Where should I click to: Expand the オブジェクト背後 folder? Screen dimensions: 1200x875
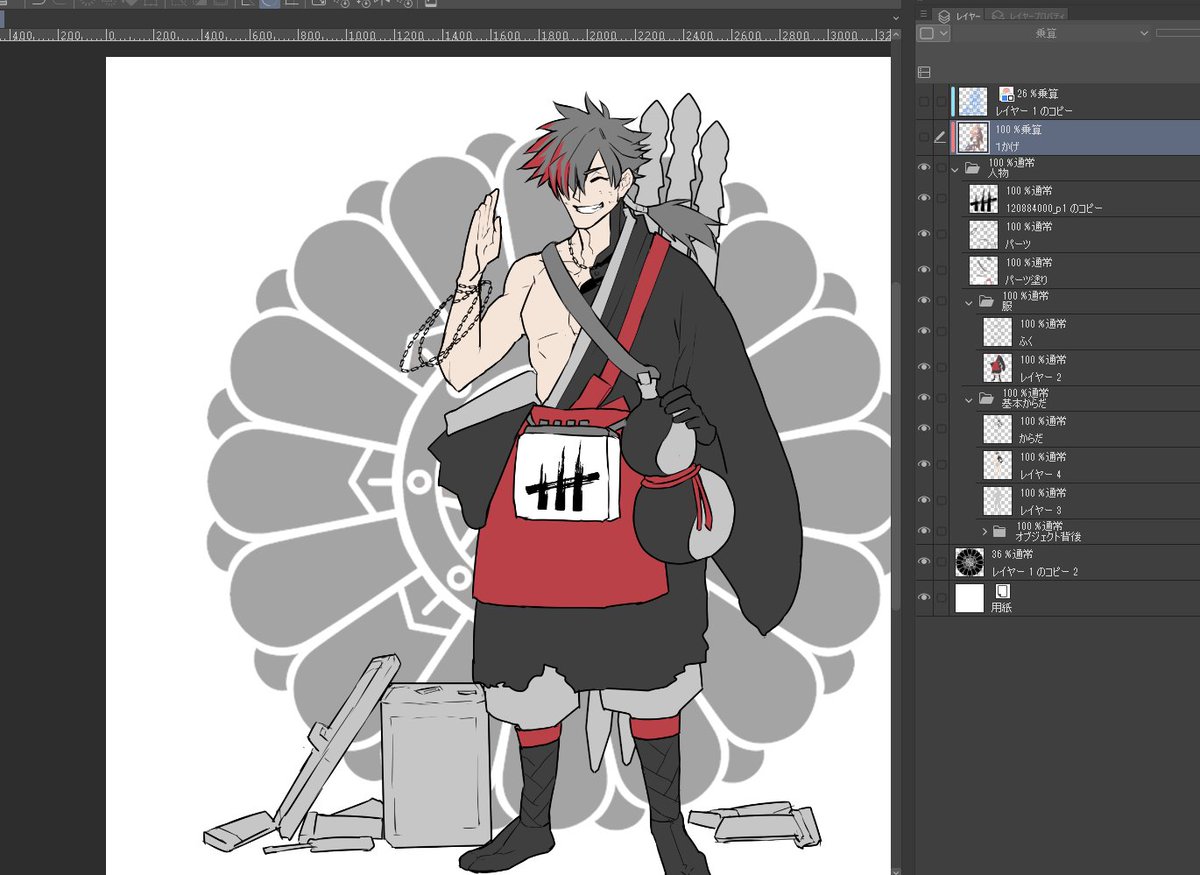point(984,531)
